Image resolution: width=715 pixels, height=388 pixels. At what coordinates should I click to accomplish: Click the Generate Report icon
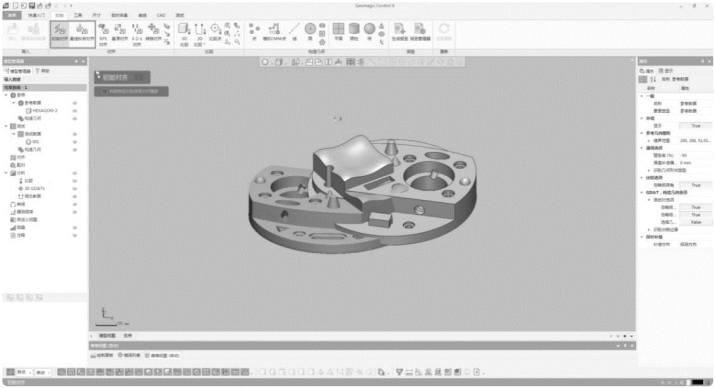point(400,32)
